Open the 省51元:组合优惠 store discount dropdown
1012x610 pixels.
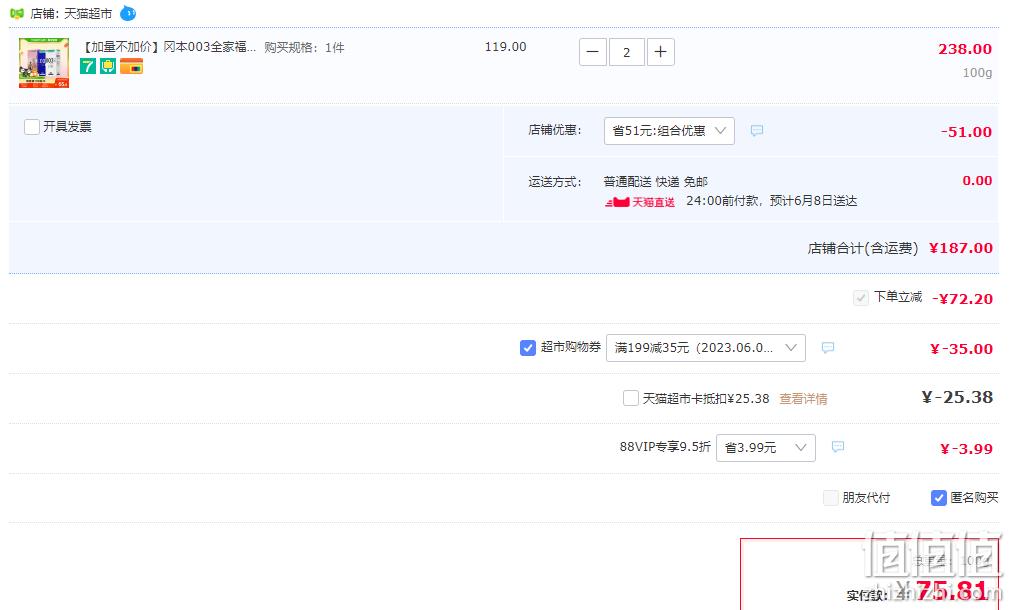(669, 131)
